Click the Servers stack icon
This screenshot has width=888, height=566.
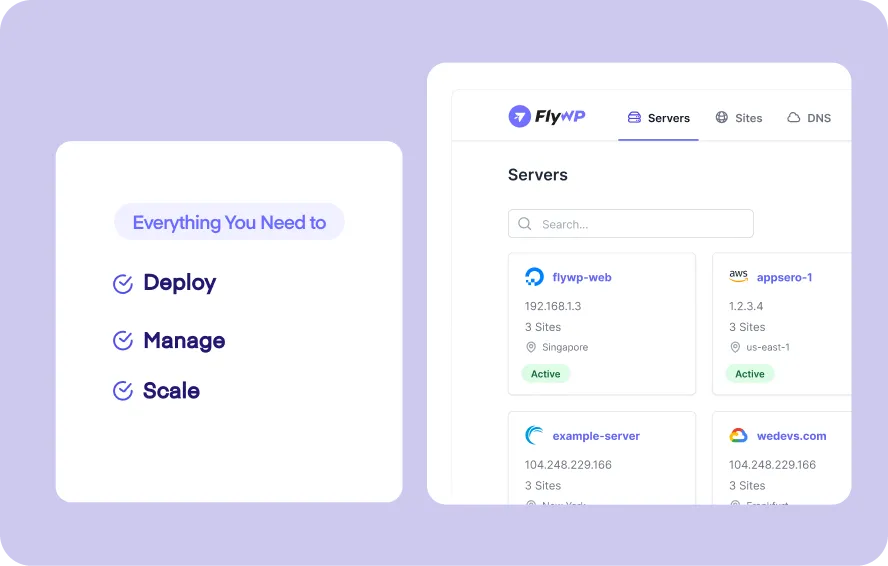[634, 117]
